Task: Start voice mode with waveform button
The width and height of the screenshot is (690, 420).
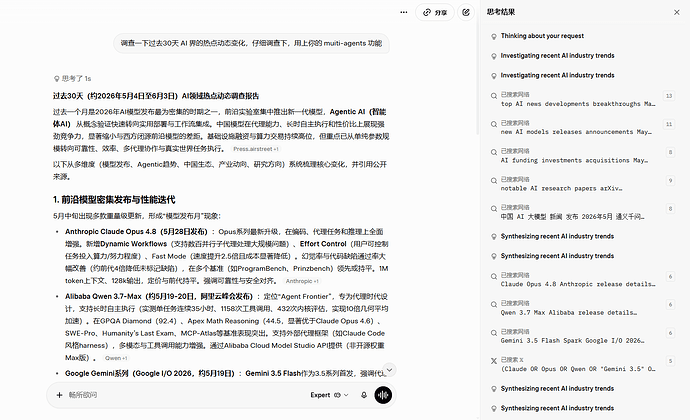Action: coord(383,395)
